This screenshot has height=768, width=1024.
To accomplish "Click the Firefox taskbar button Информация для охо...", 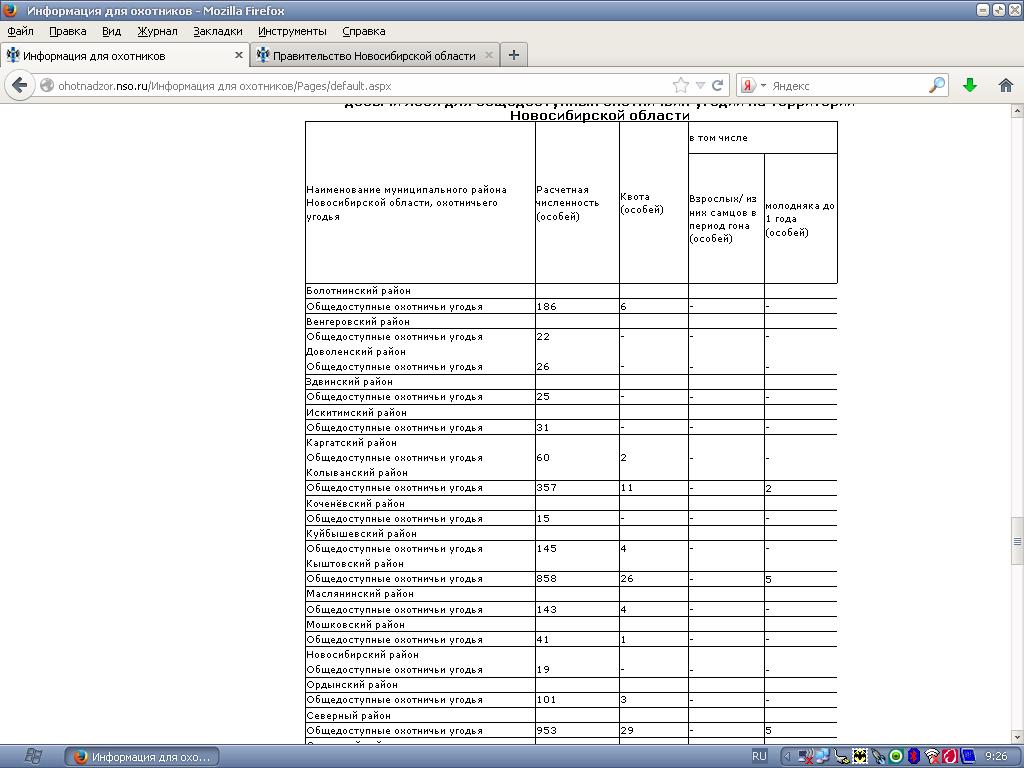I will coord(142,757).
